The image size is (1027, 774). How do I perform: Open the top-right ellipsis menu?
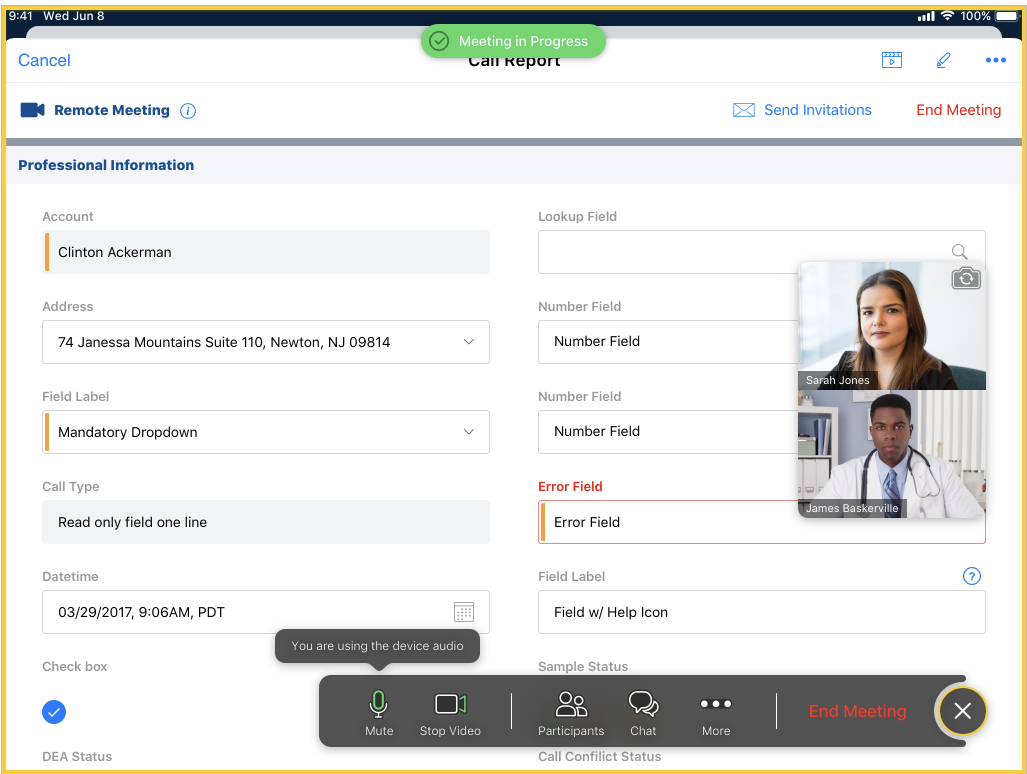point(995,60)
